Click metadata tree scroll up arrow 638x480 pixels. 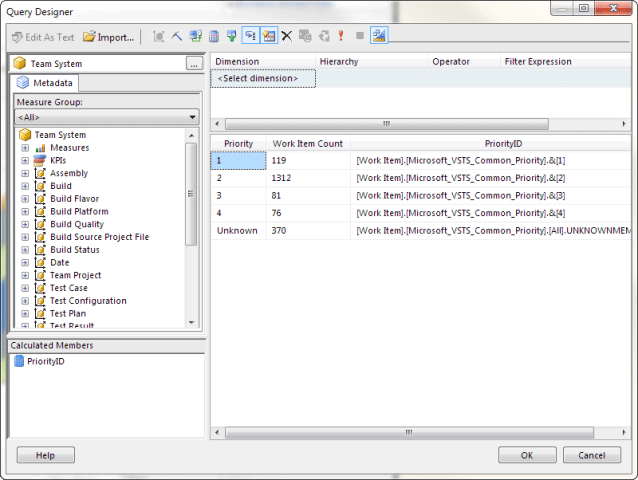191,135
